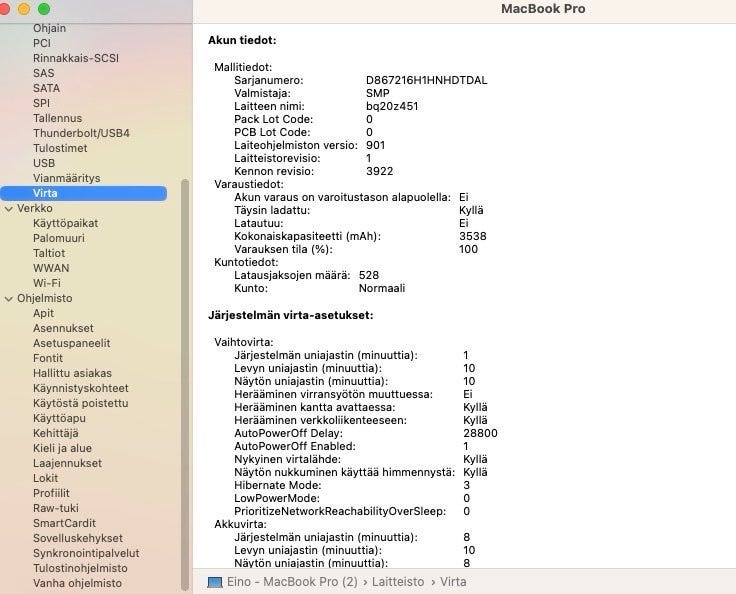The width and height of the screenshot is (736, 594).
Task: Click the Kokonaiskapasiteetti value 3538
Action: (x=473, y=236)
